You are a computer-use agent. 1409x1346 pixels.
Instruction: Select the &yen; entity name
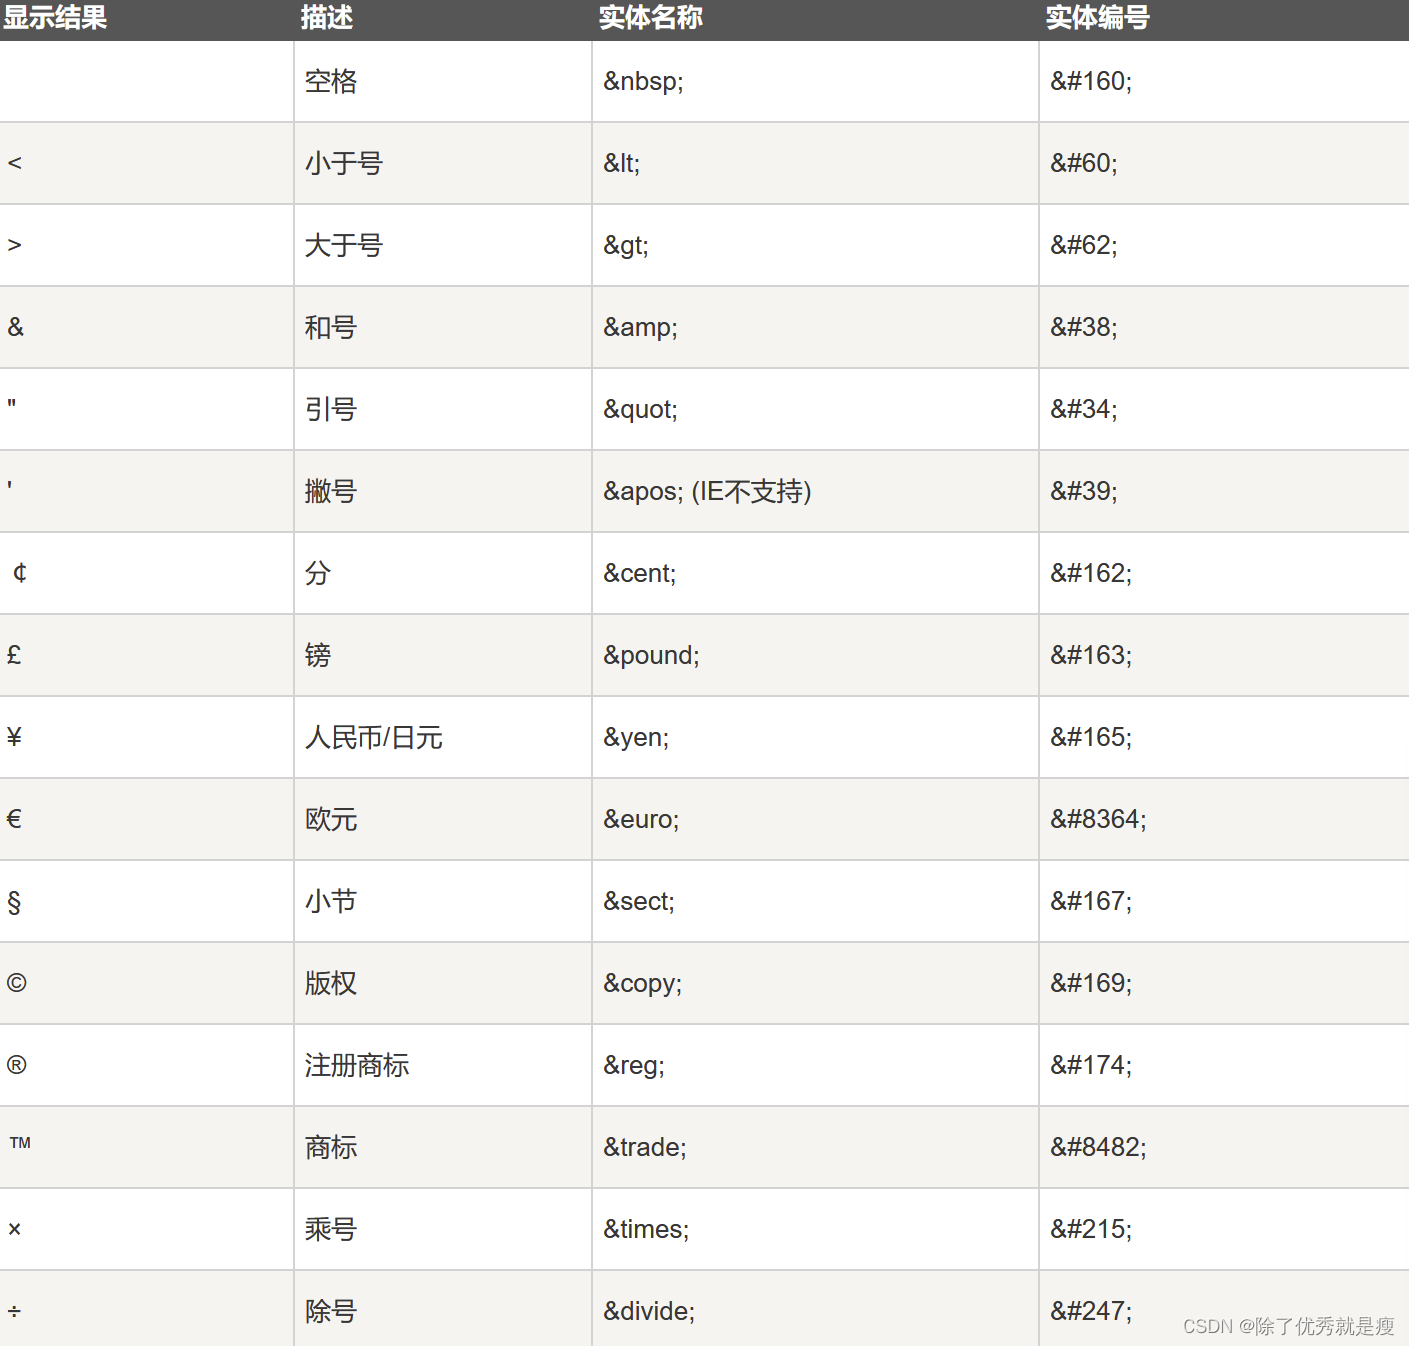pyautogui.click(x=636, y=737)
